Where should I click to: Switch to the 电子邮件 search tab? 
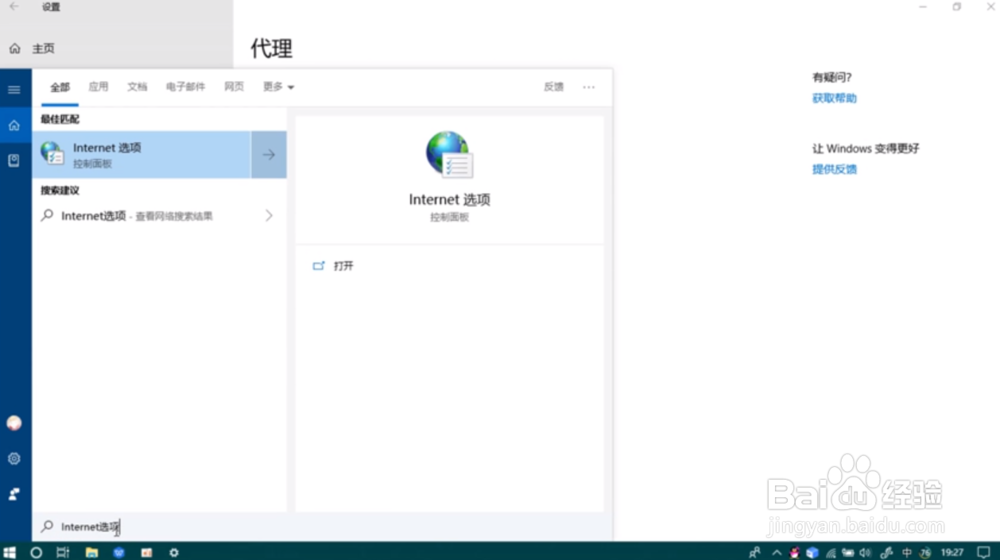186,87
